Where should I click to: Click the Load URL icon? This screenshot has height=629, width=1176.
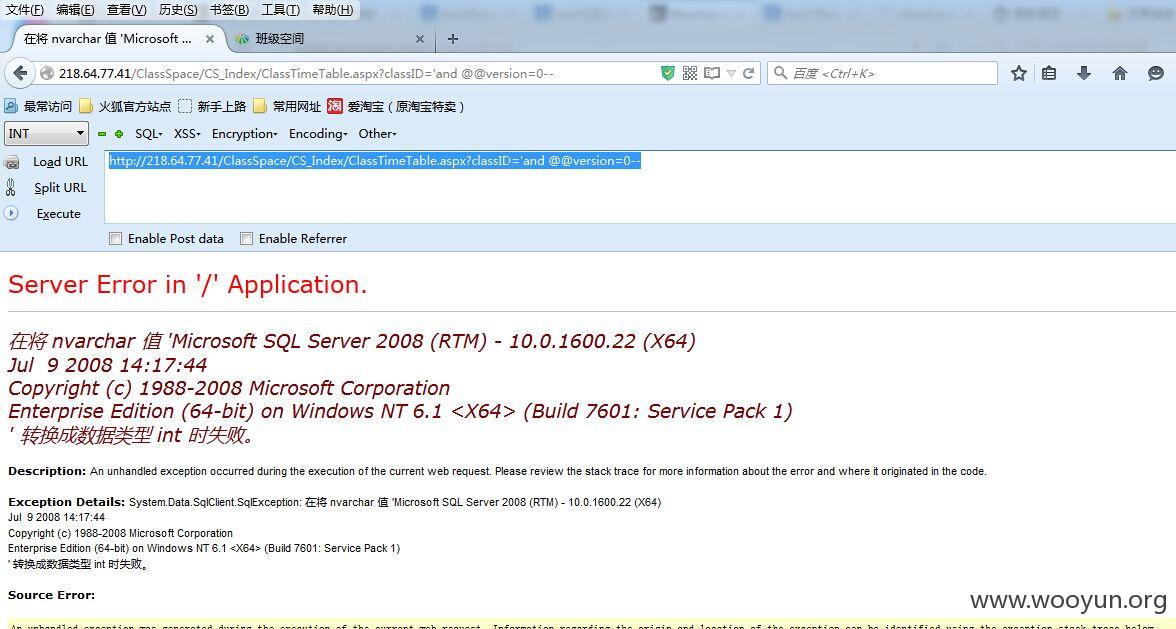pos(11,162)
